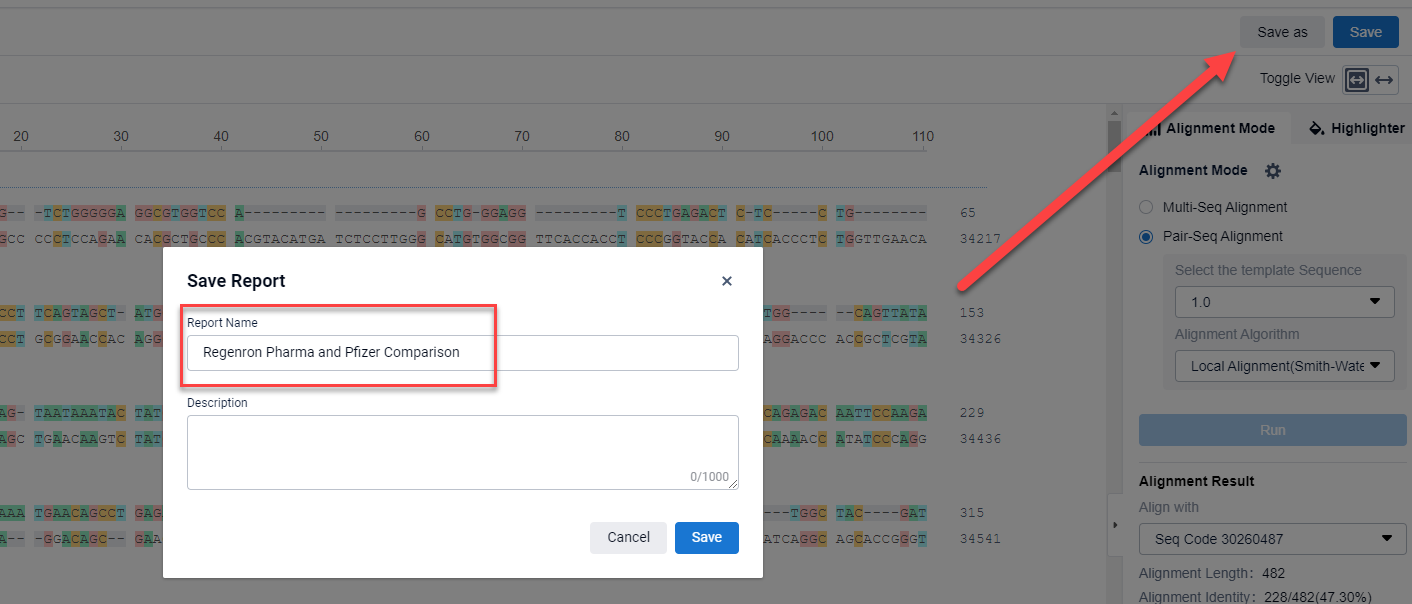Open the Seq Code 30260487 dropdown
The width and height of the screenshot is (1412, 604).
[1272, 539]
